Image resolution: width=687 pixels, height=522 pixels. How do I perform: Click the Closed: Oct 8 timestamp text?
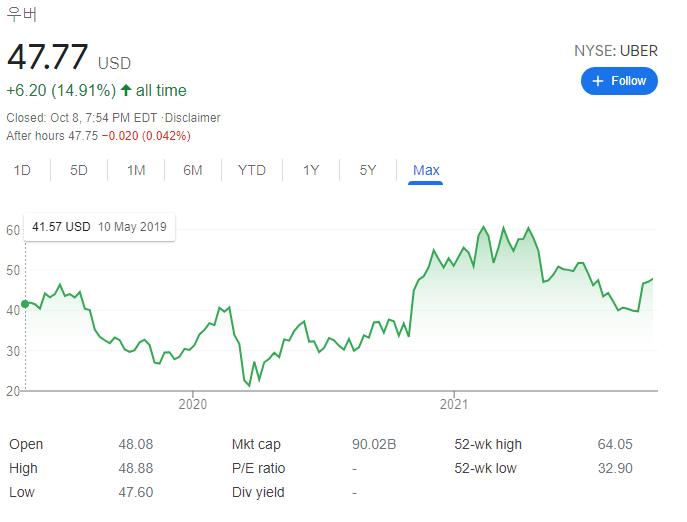click(x=81, y=118)
